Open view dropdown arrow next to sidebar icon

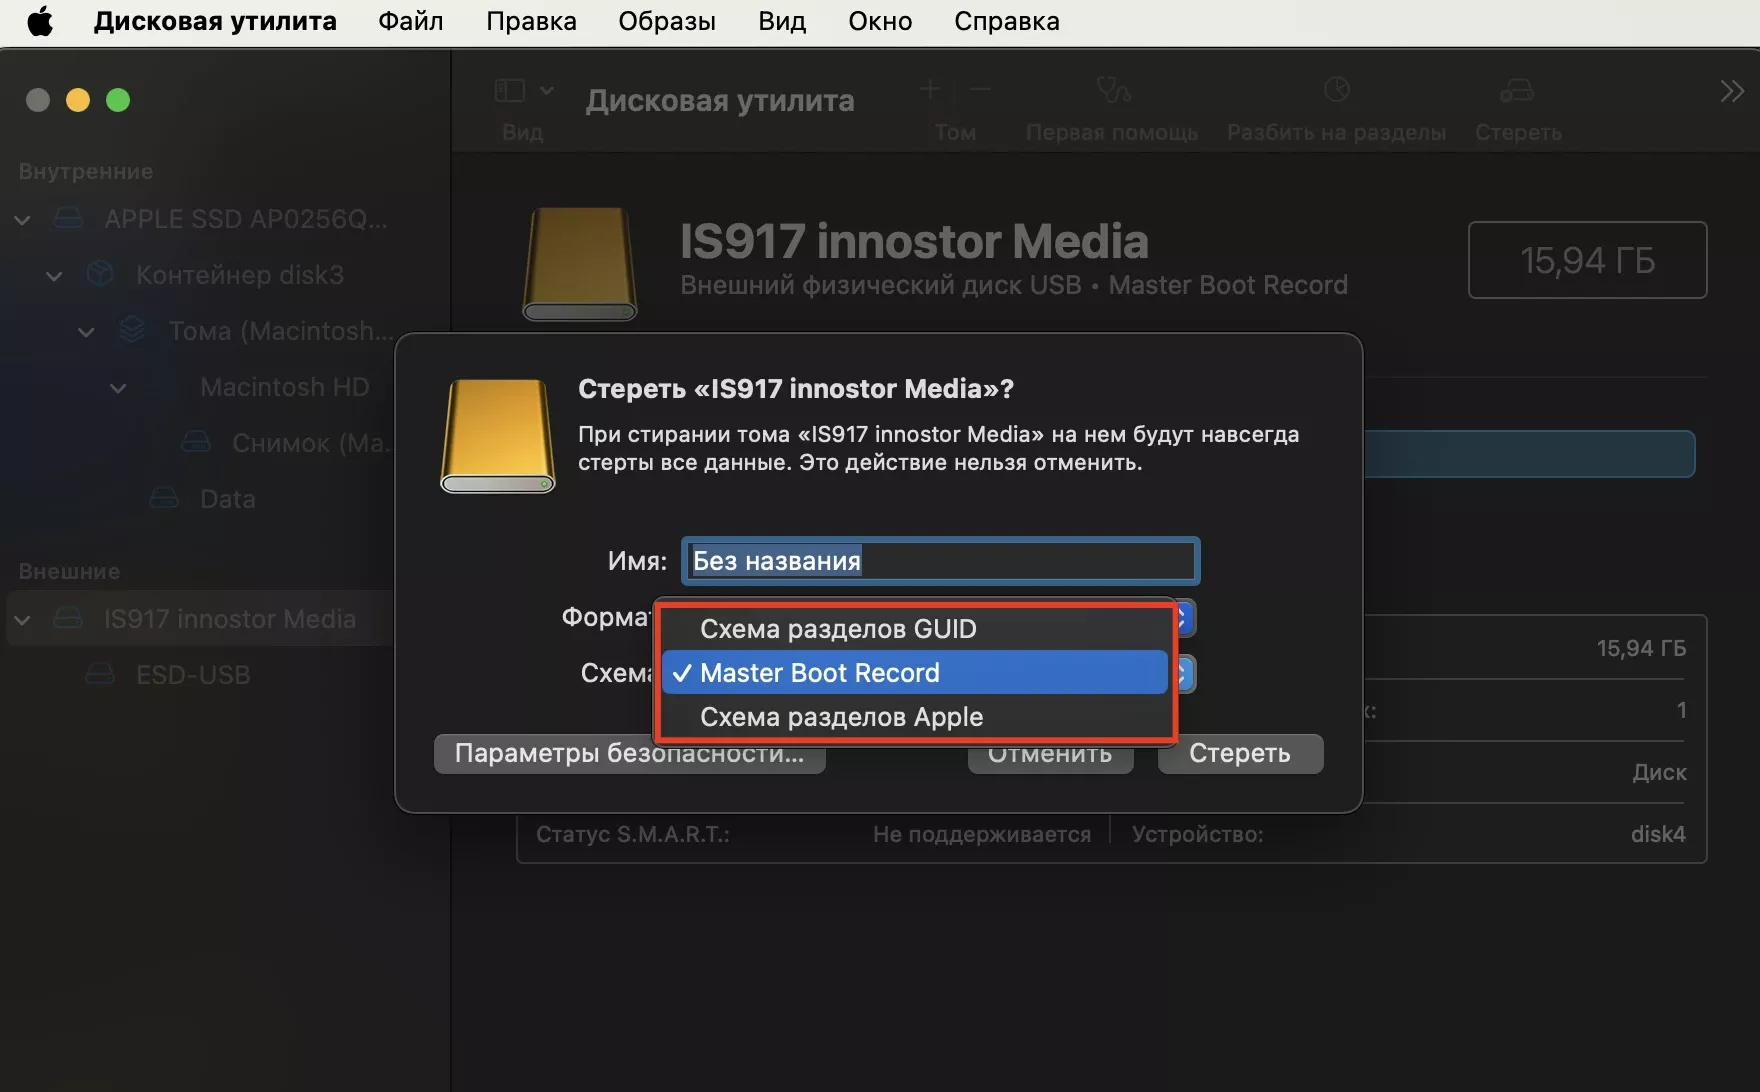pyautogui.click(x=547, y=91)
